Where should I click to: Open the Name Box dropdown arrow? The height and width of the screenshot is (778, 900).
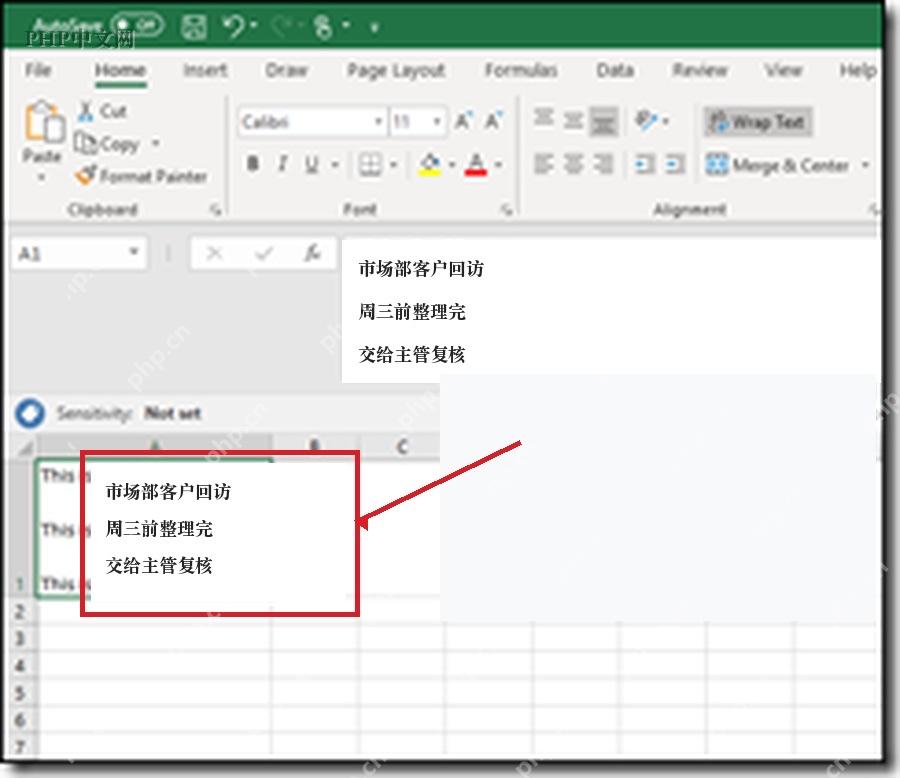(134, 252)
